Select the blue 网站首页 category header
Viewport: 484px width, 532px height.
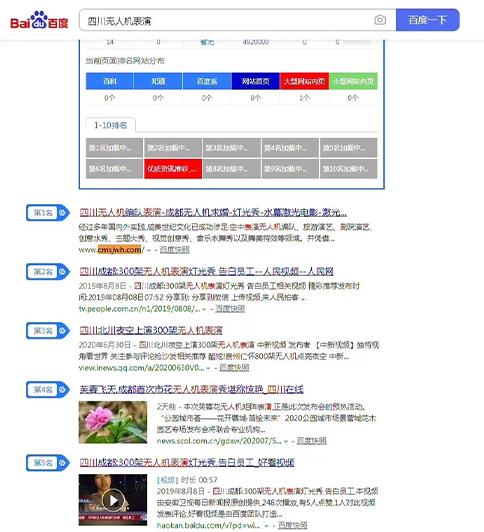point(256,81)
